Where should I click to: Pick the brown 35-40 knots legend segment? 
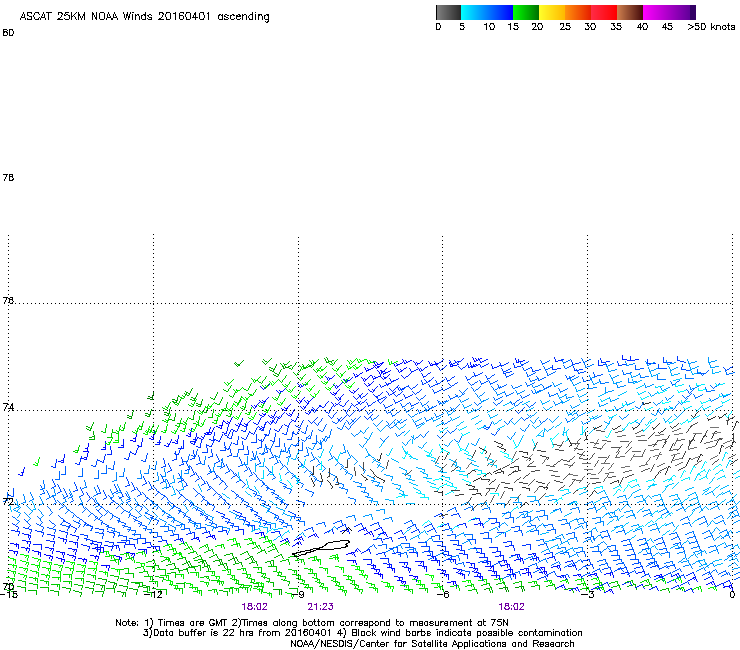630,12
